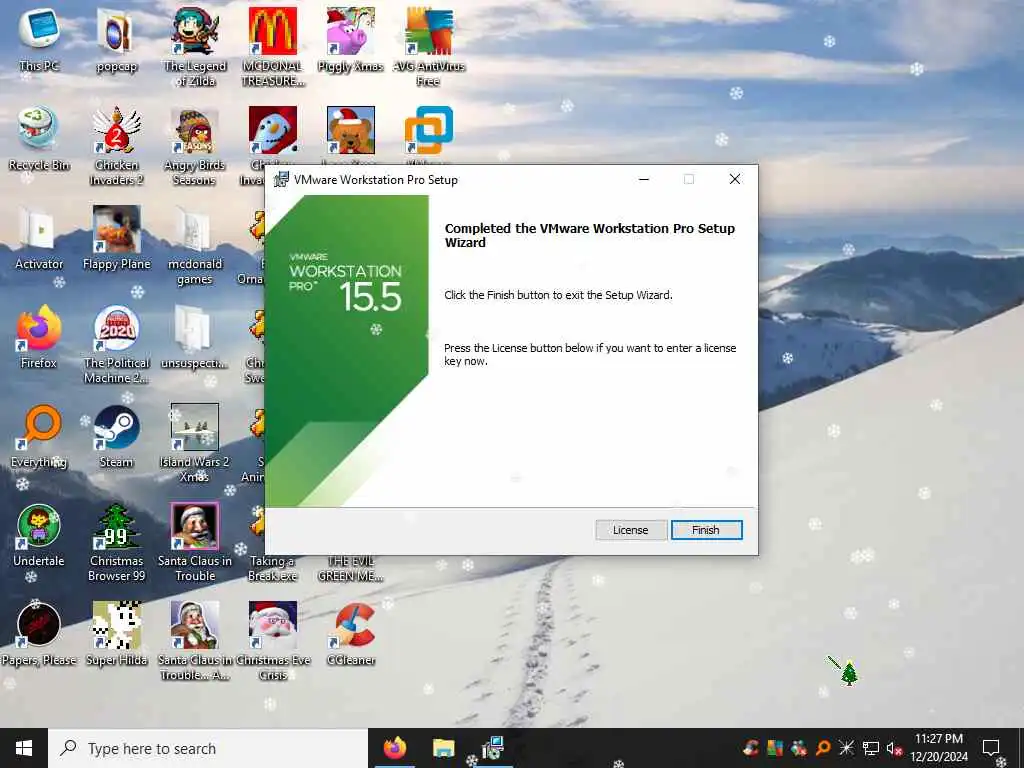Open the clock showing 11:27 PM
The height and width of the screenshot is (768, 1024).
coord(939,748)
